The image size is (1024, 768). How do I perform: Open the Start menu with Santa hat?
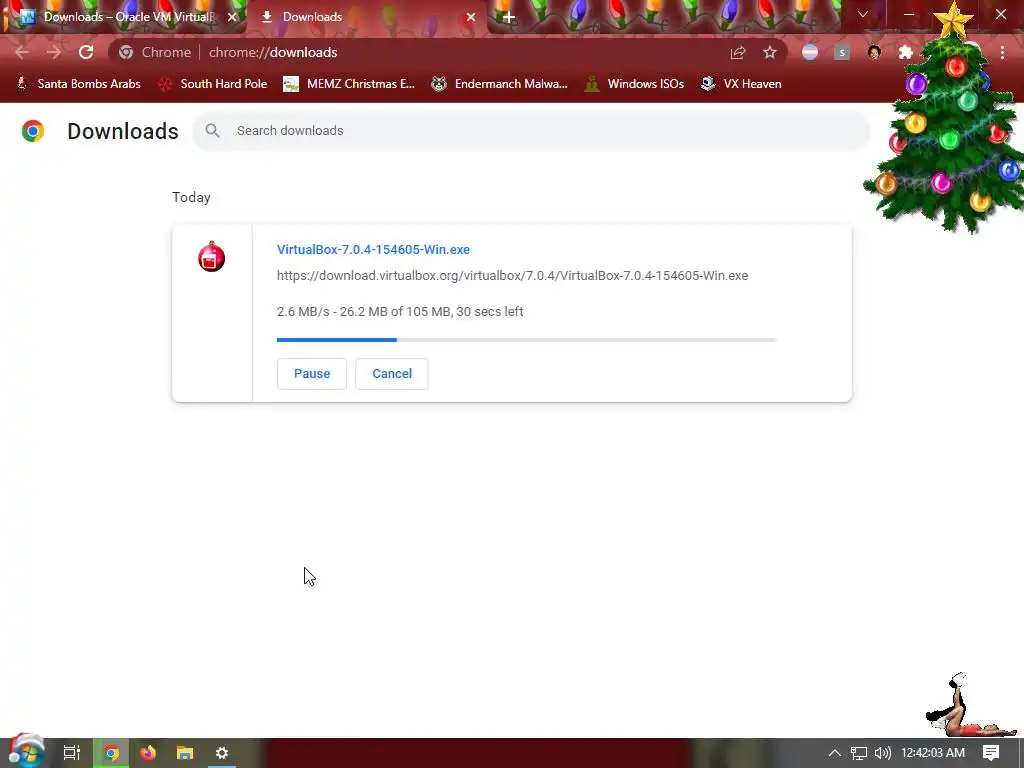pyautogui.click(x=26, y=751)
